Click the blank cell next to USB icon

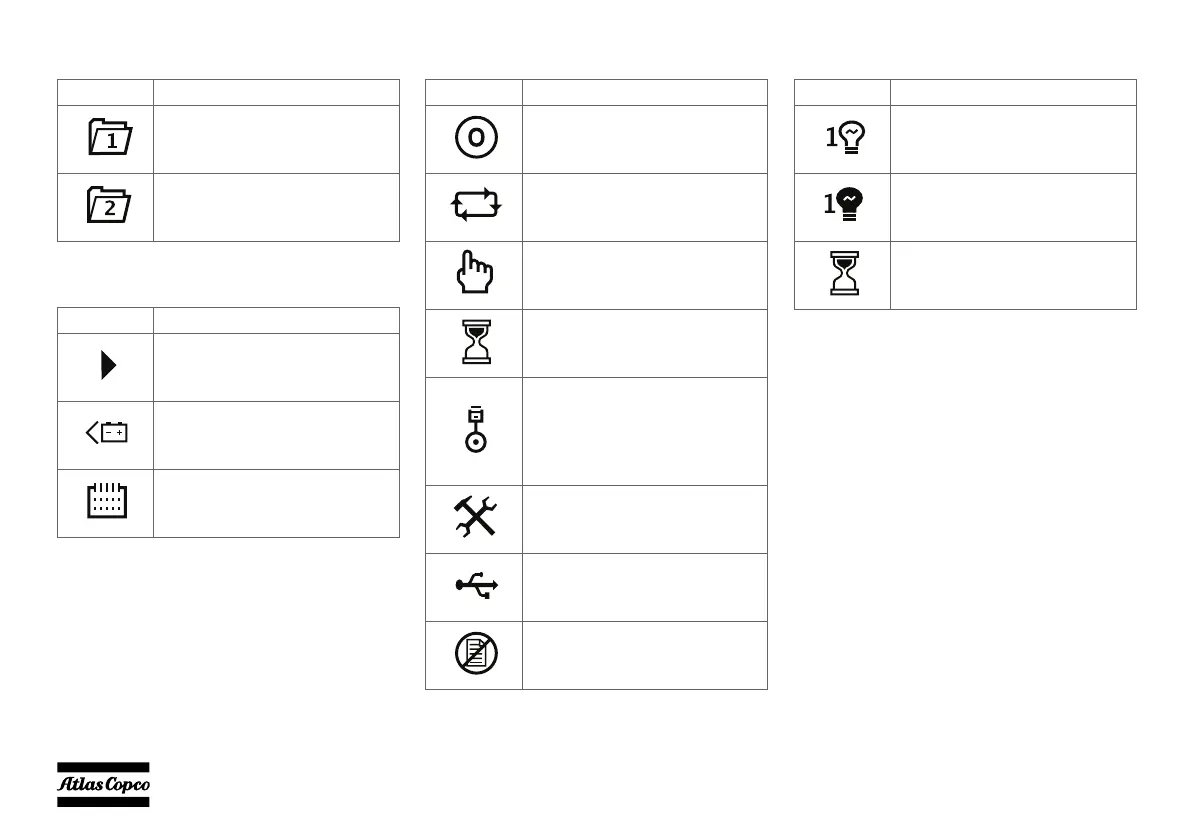[x=645, y=588]
